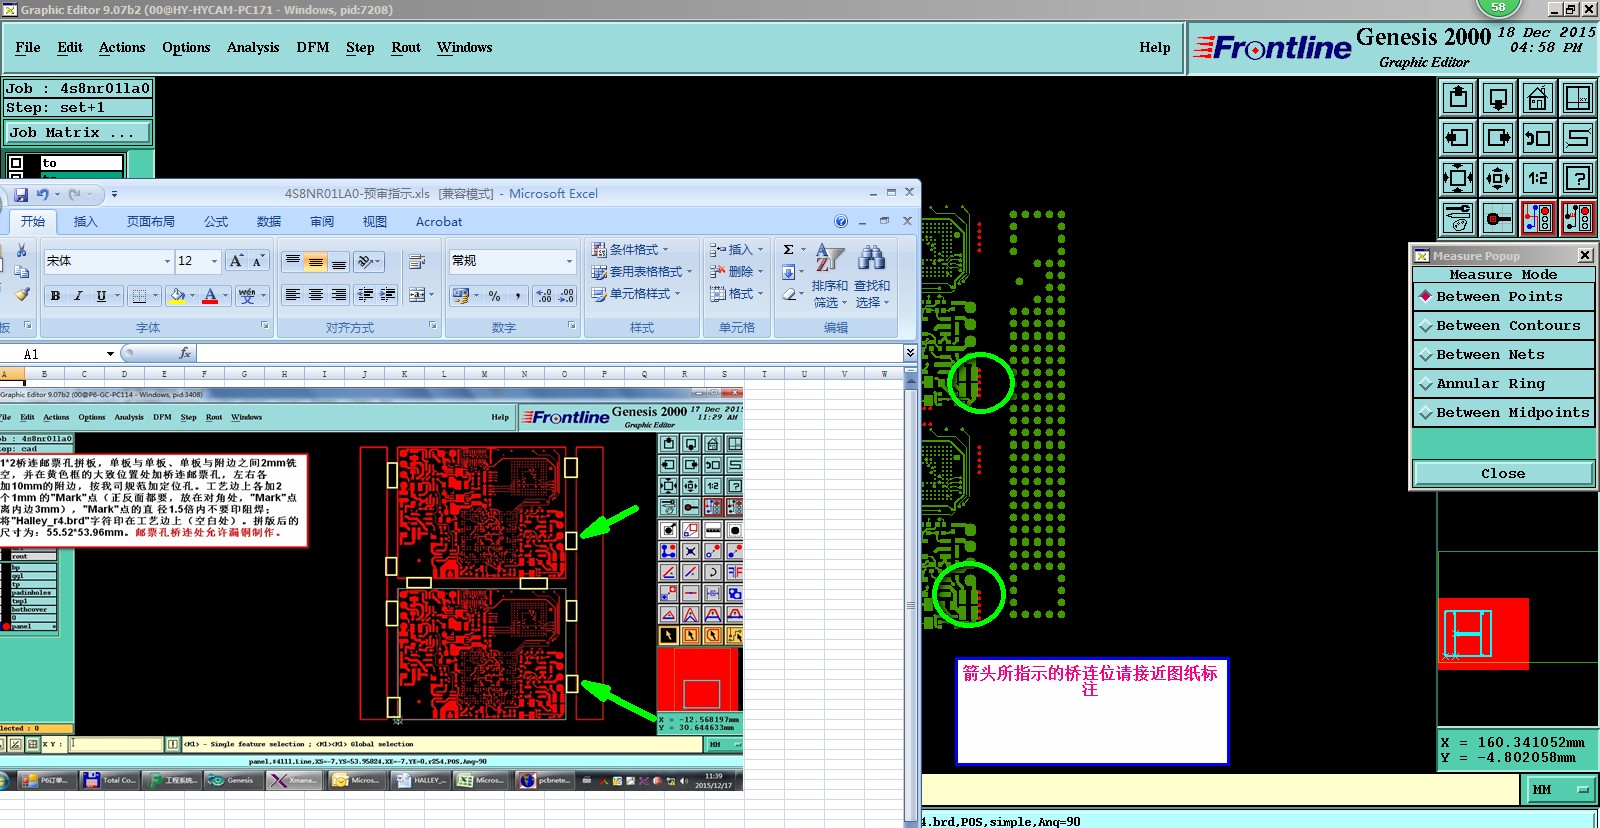Image resolution: width=1600 pixels, height=828 pixels.
Task: Click the pan down icon in Genesis toolbar
Action: click(x=1498, y=98)
